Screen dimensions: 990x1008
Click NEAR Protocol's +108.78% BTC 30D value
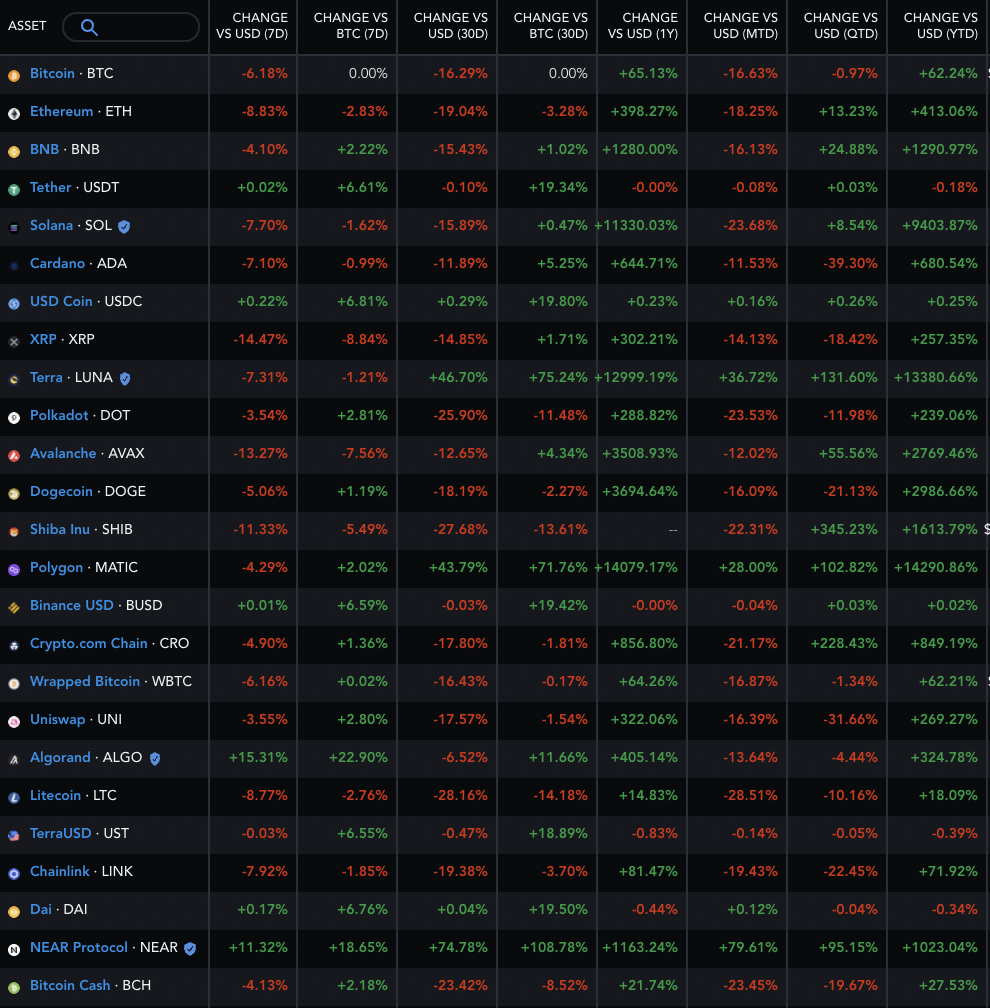554,947
